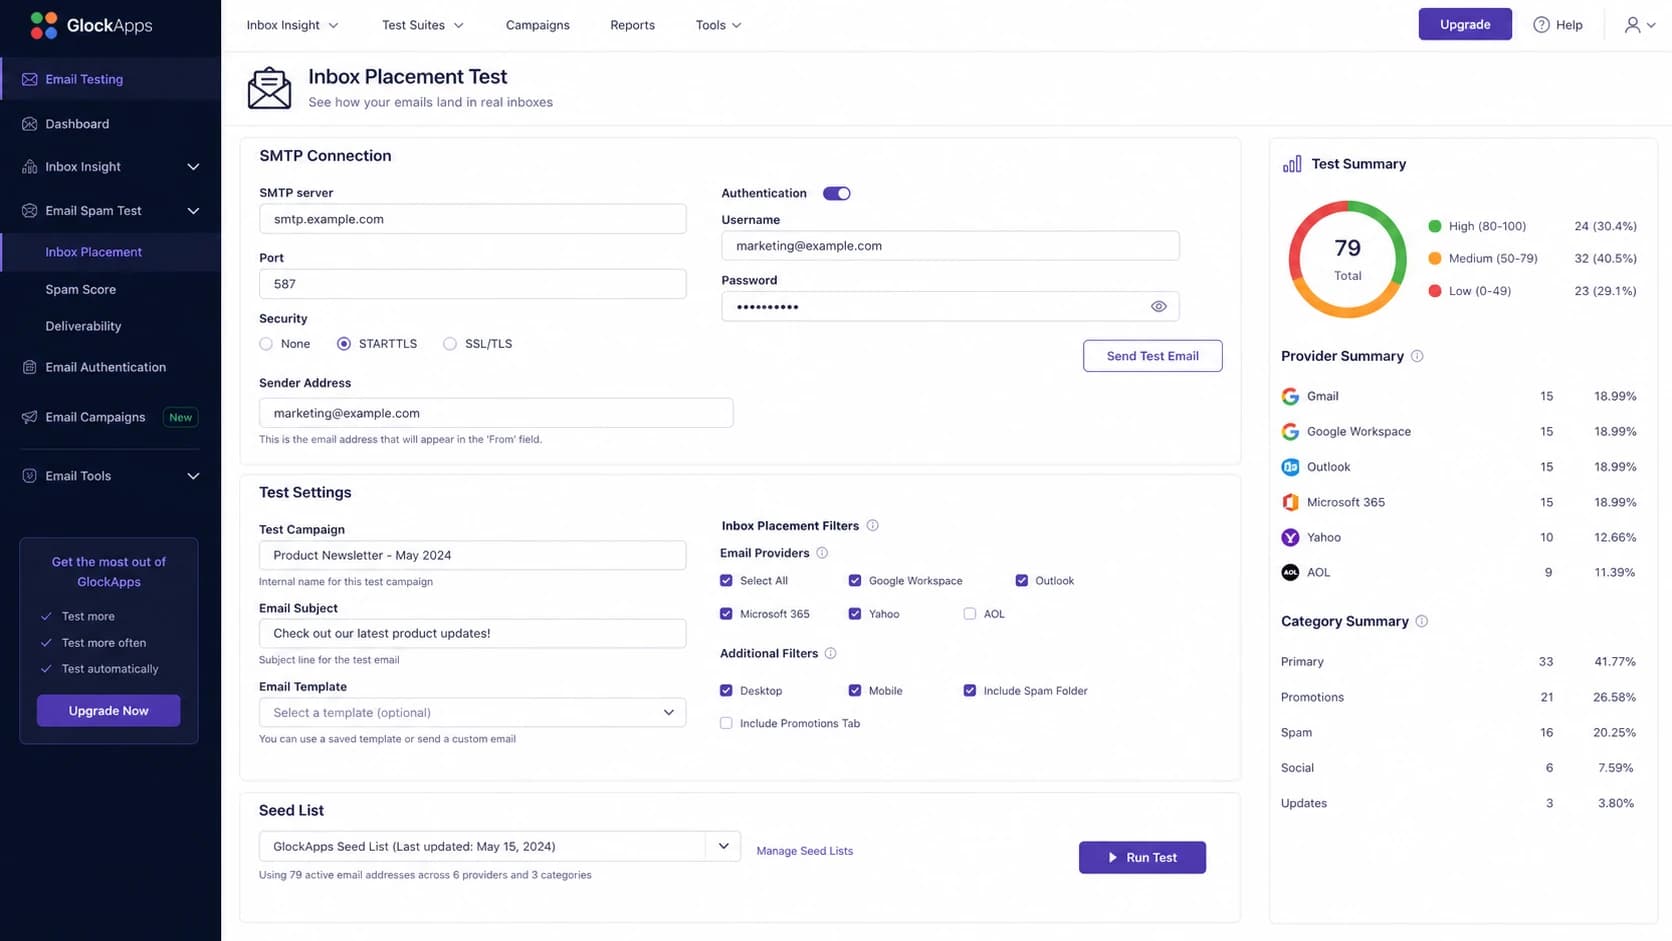This screenshot has height=941, width=1672.
Task: Click the Email Campaigns paper-plane icon
Action: click(29, 417)
